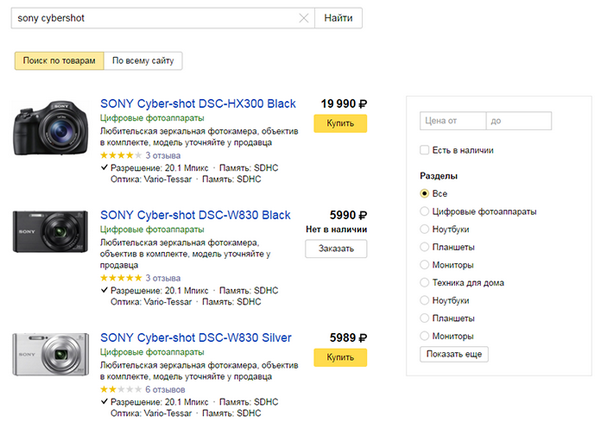Select the Цифровые фотоаппараты radio option
The width and height of the screenshot is (600, 423).
click(x=425, y=211)
